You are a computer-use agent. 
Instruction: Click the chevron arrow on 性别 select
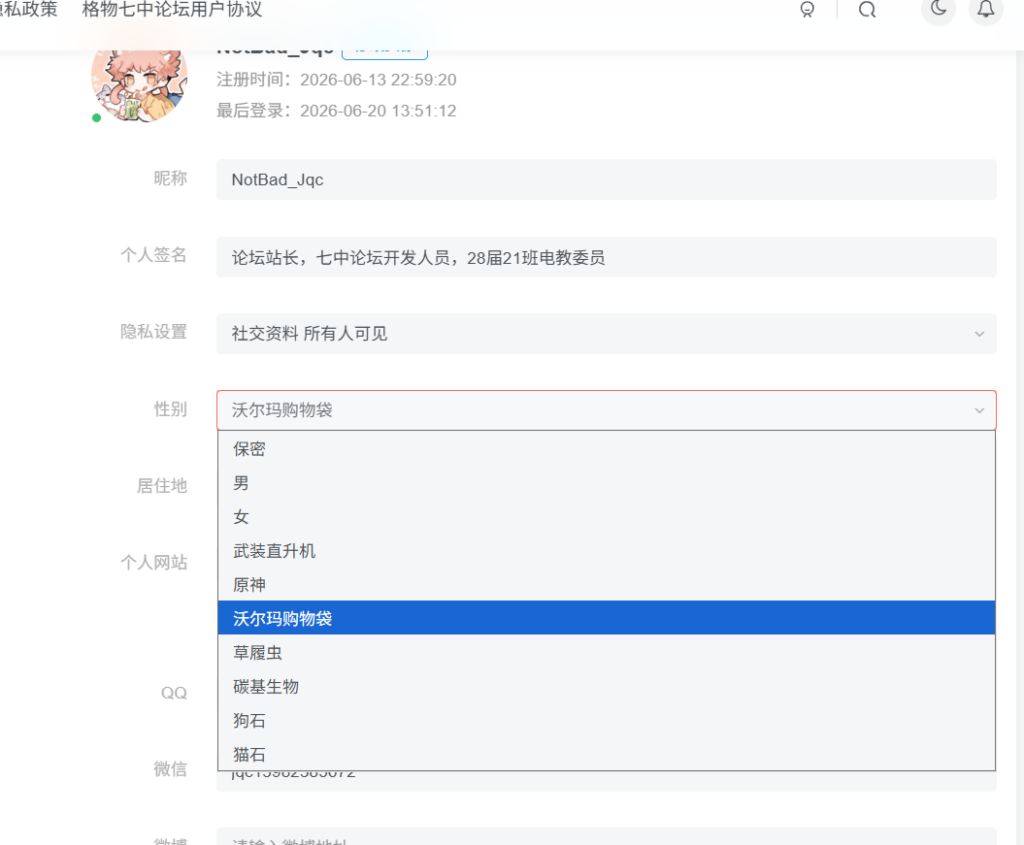[x=979, y=411]
